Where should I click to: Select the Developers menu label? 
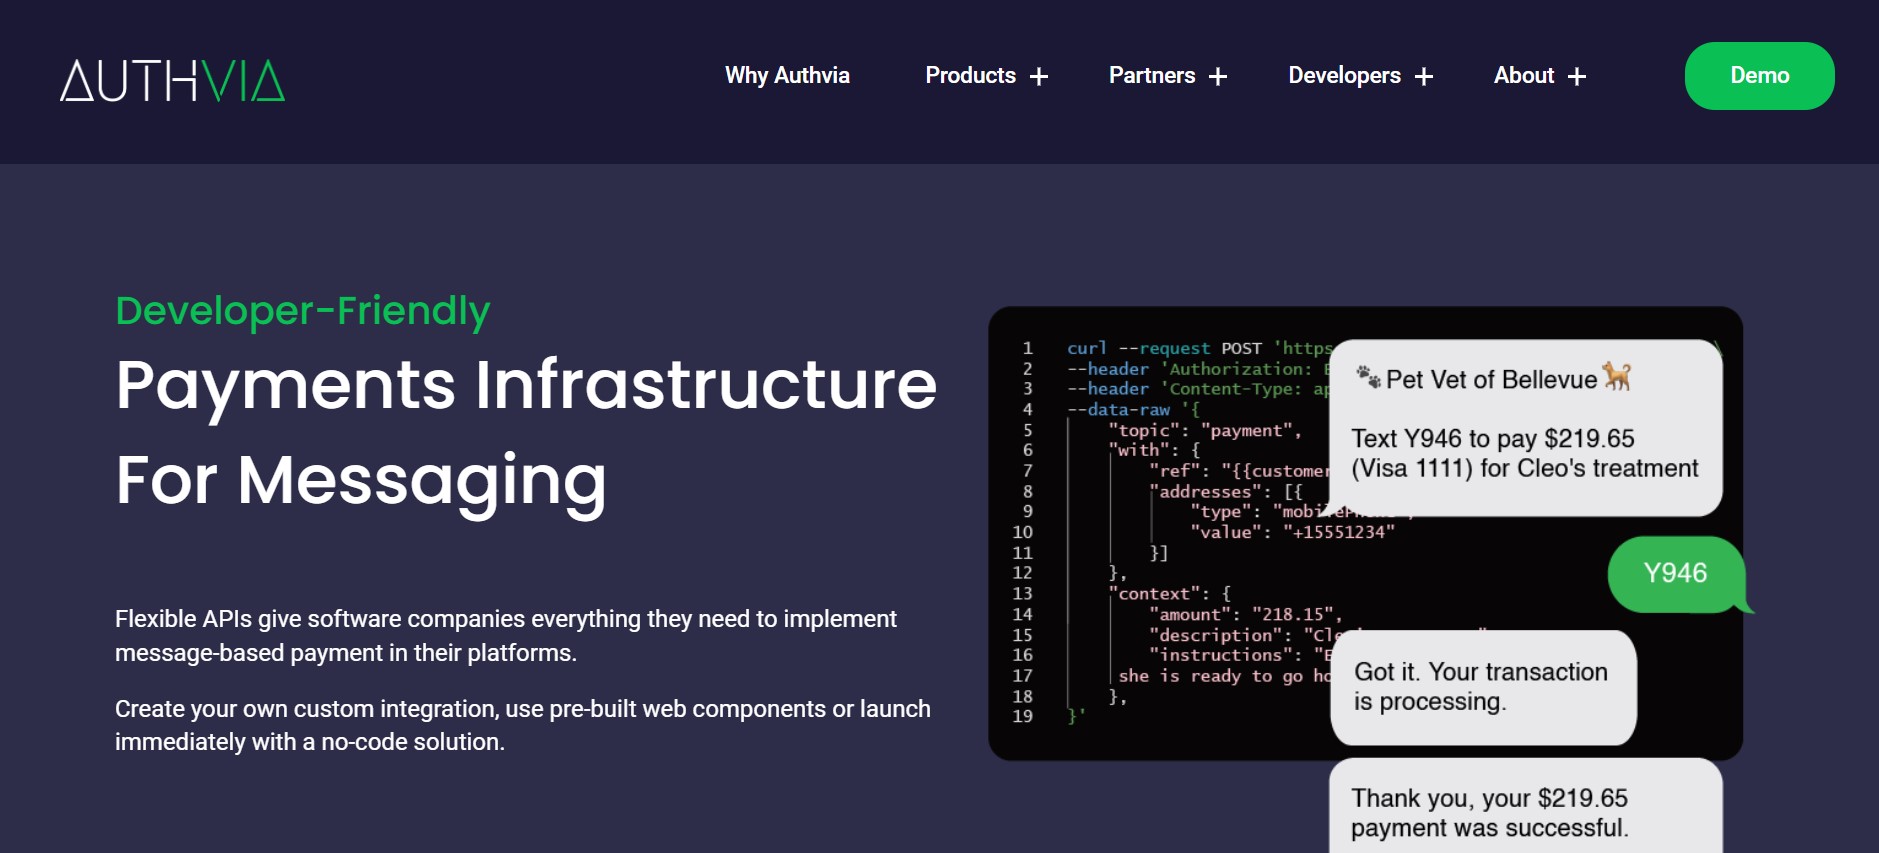click(x=1344, y=76)
